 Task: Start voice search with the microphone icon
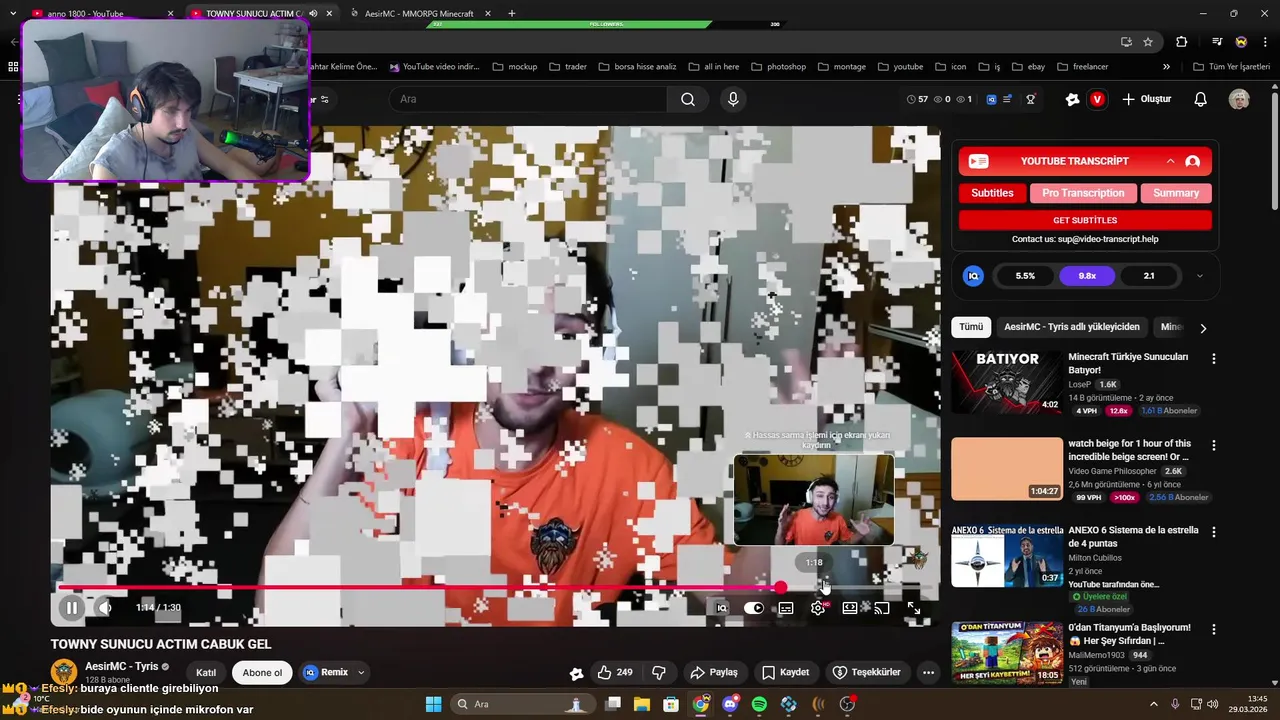tap(733, 99)
